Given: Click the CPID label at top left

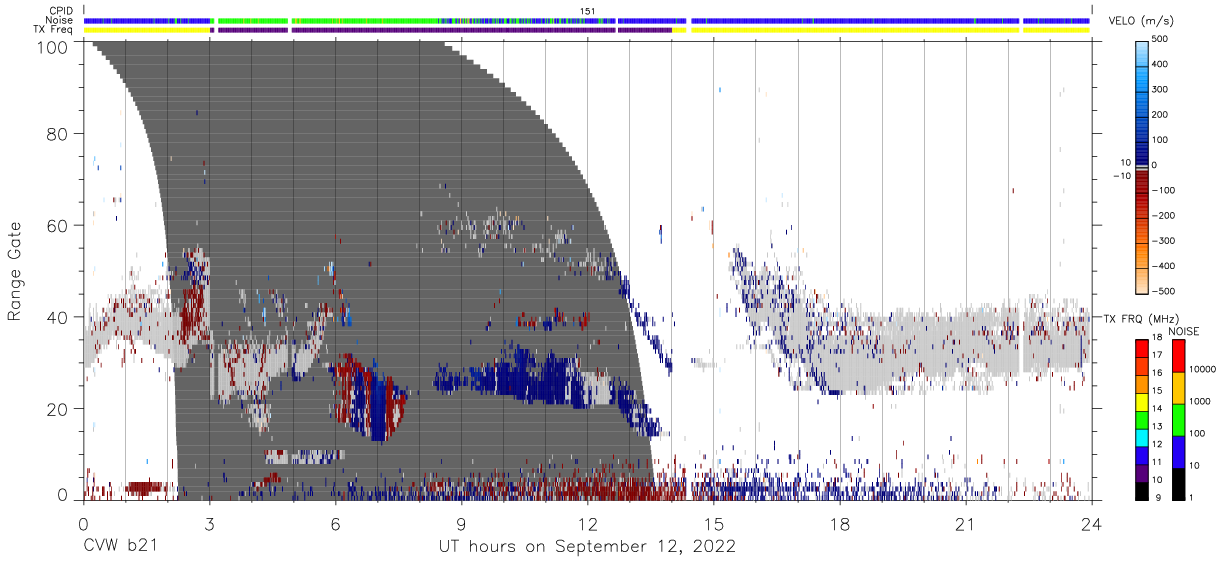Looking at the screenshot, I should [59, 11].
